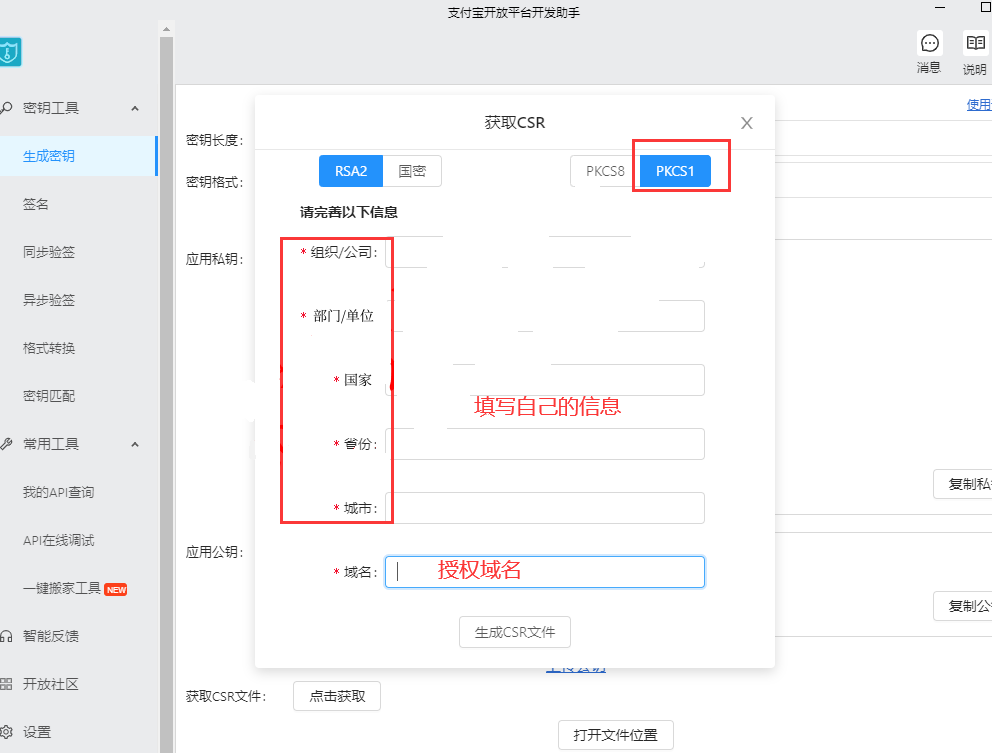Click the gear icon beside 设置
The height and width of the screenshot is (753, 992).
[x=6, y=732]
